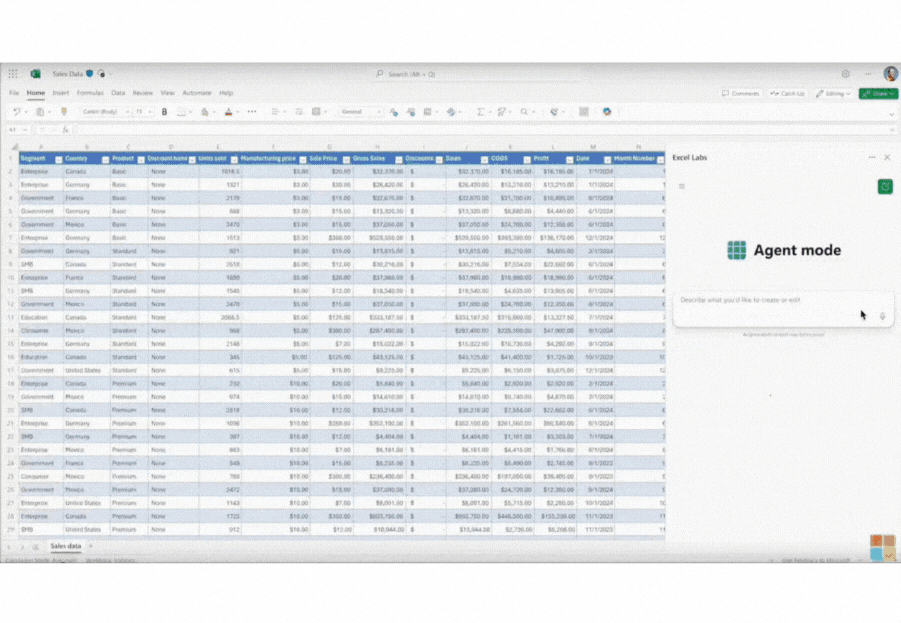Click the AutoSum sigma icon

coord(481,112)
